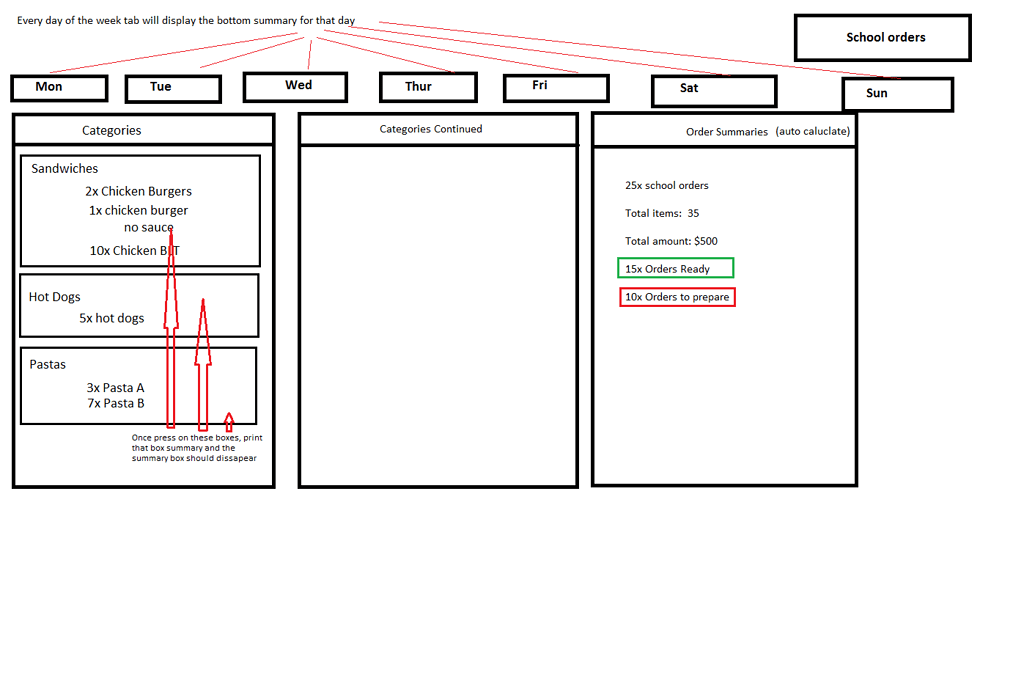Image resolution: width=1024 pixels, height=681 pixels.
Task: Click the Categories Continued panel header
Action: click(x=437, y=129)
